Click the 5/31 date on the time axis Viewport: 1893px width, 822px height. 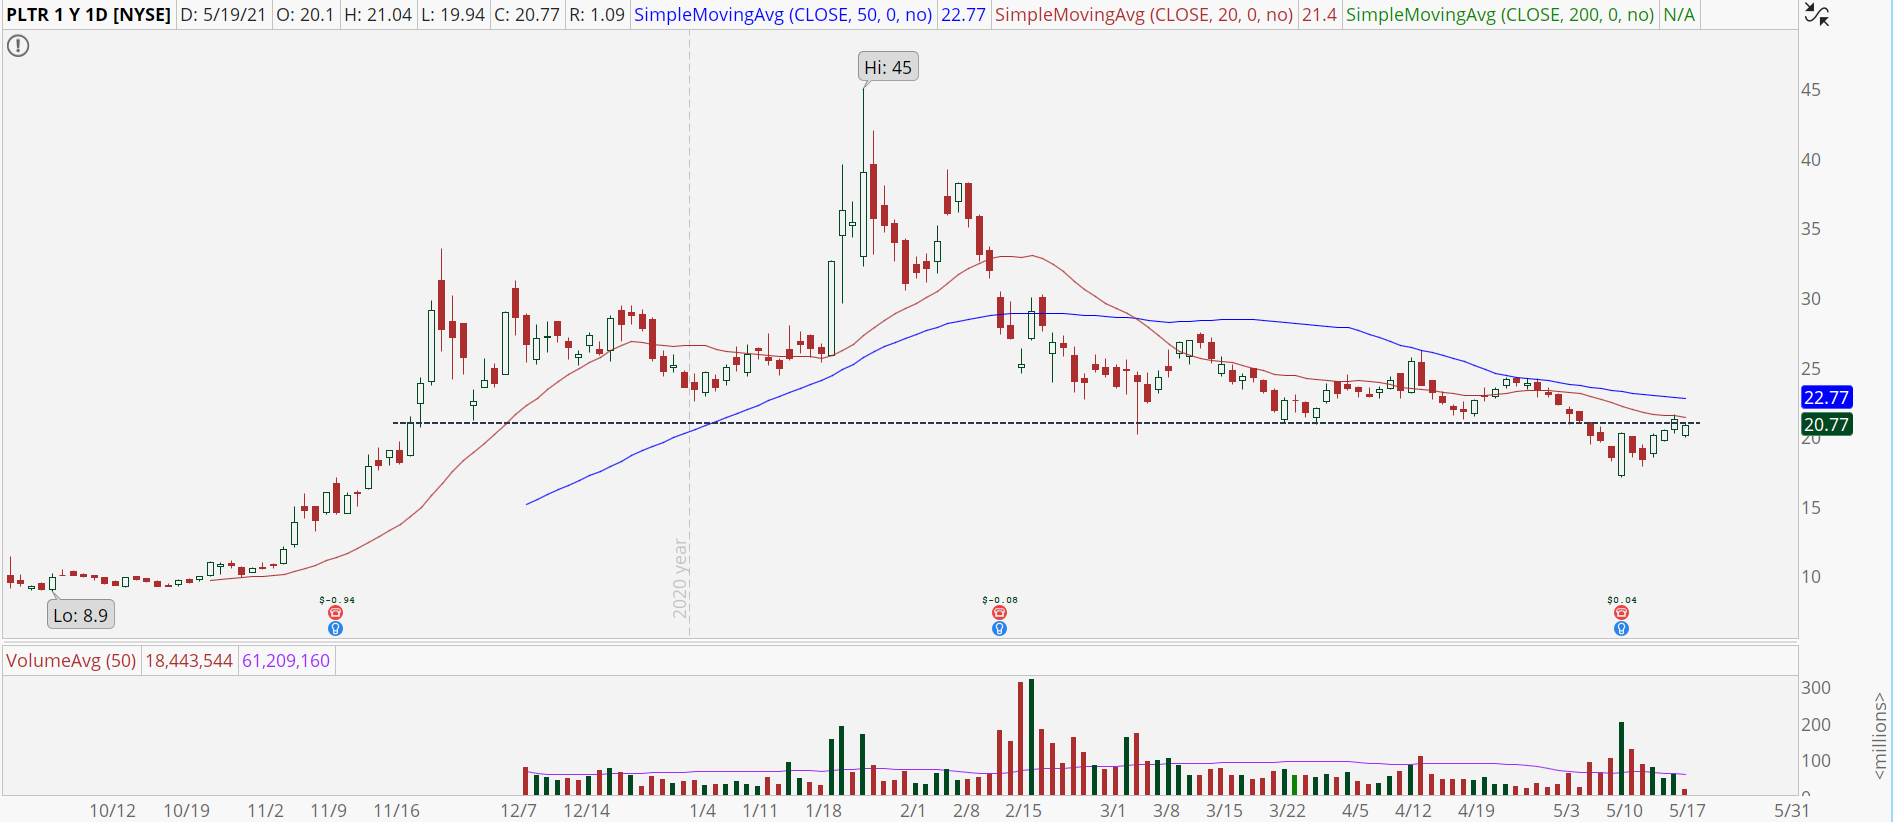pyautogui.click(x=1792, y=810)
